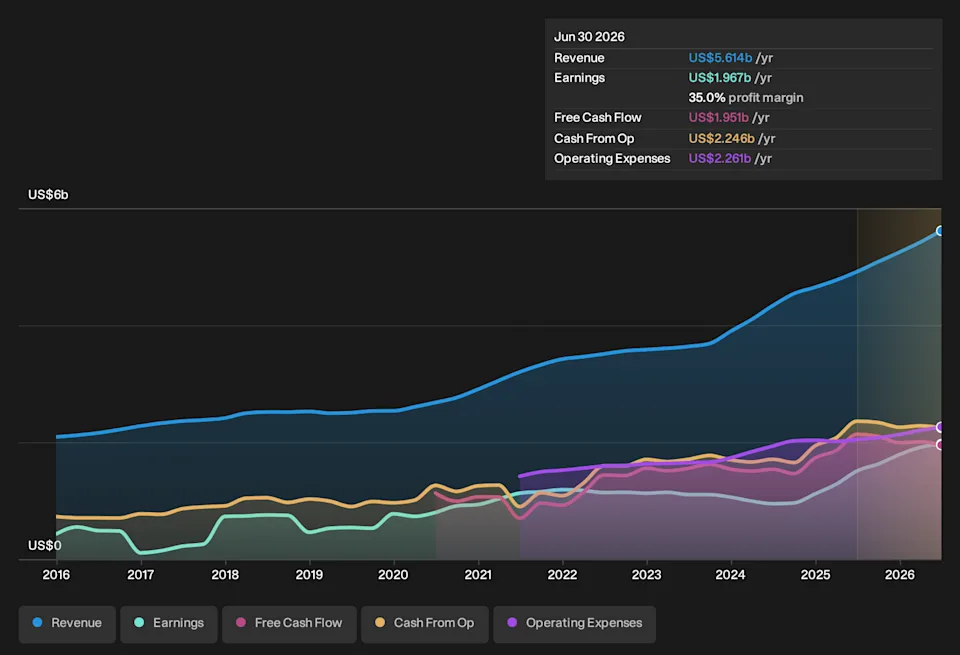Select the tooltip date 'Jun 30 2026'
The height and width of the screenshot is (655, 960).
click(589, 37)
